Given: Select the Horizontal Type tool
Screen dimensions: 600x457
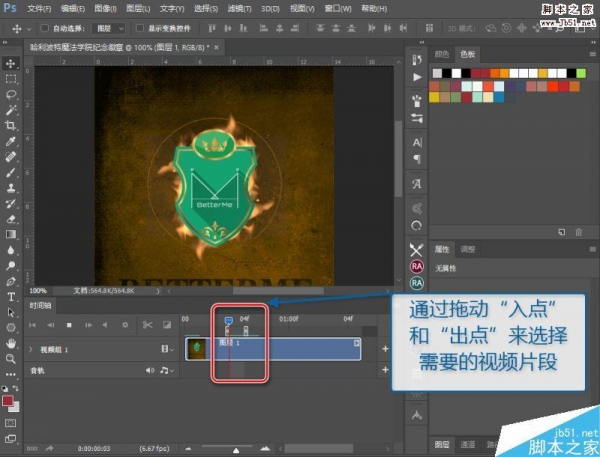Looking at the screenshot, I should coord(11,295).
